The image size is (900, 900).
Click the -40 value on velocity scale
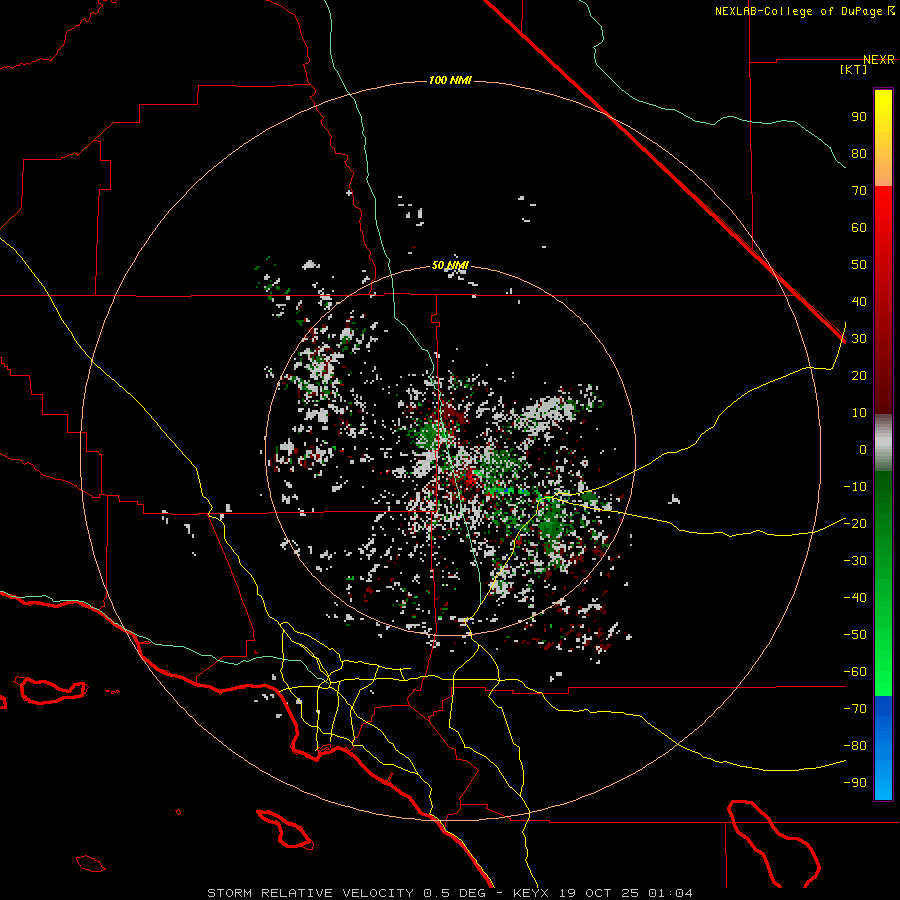pos(855,598)
